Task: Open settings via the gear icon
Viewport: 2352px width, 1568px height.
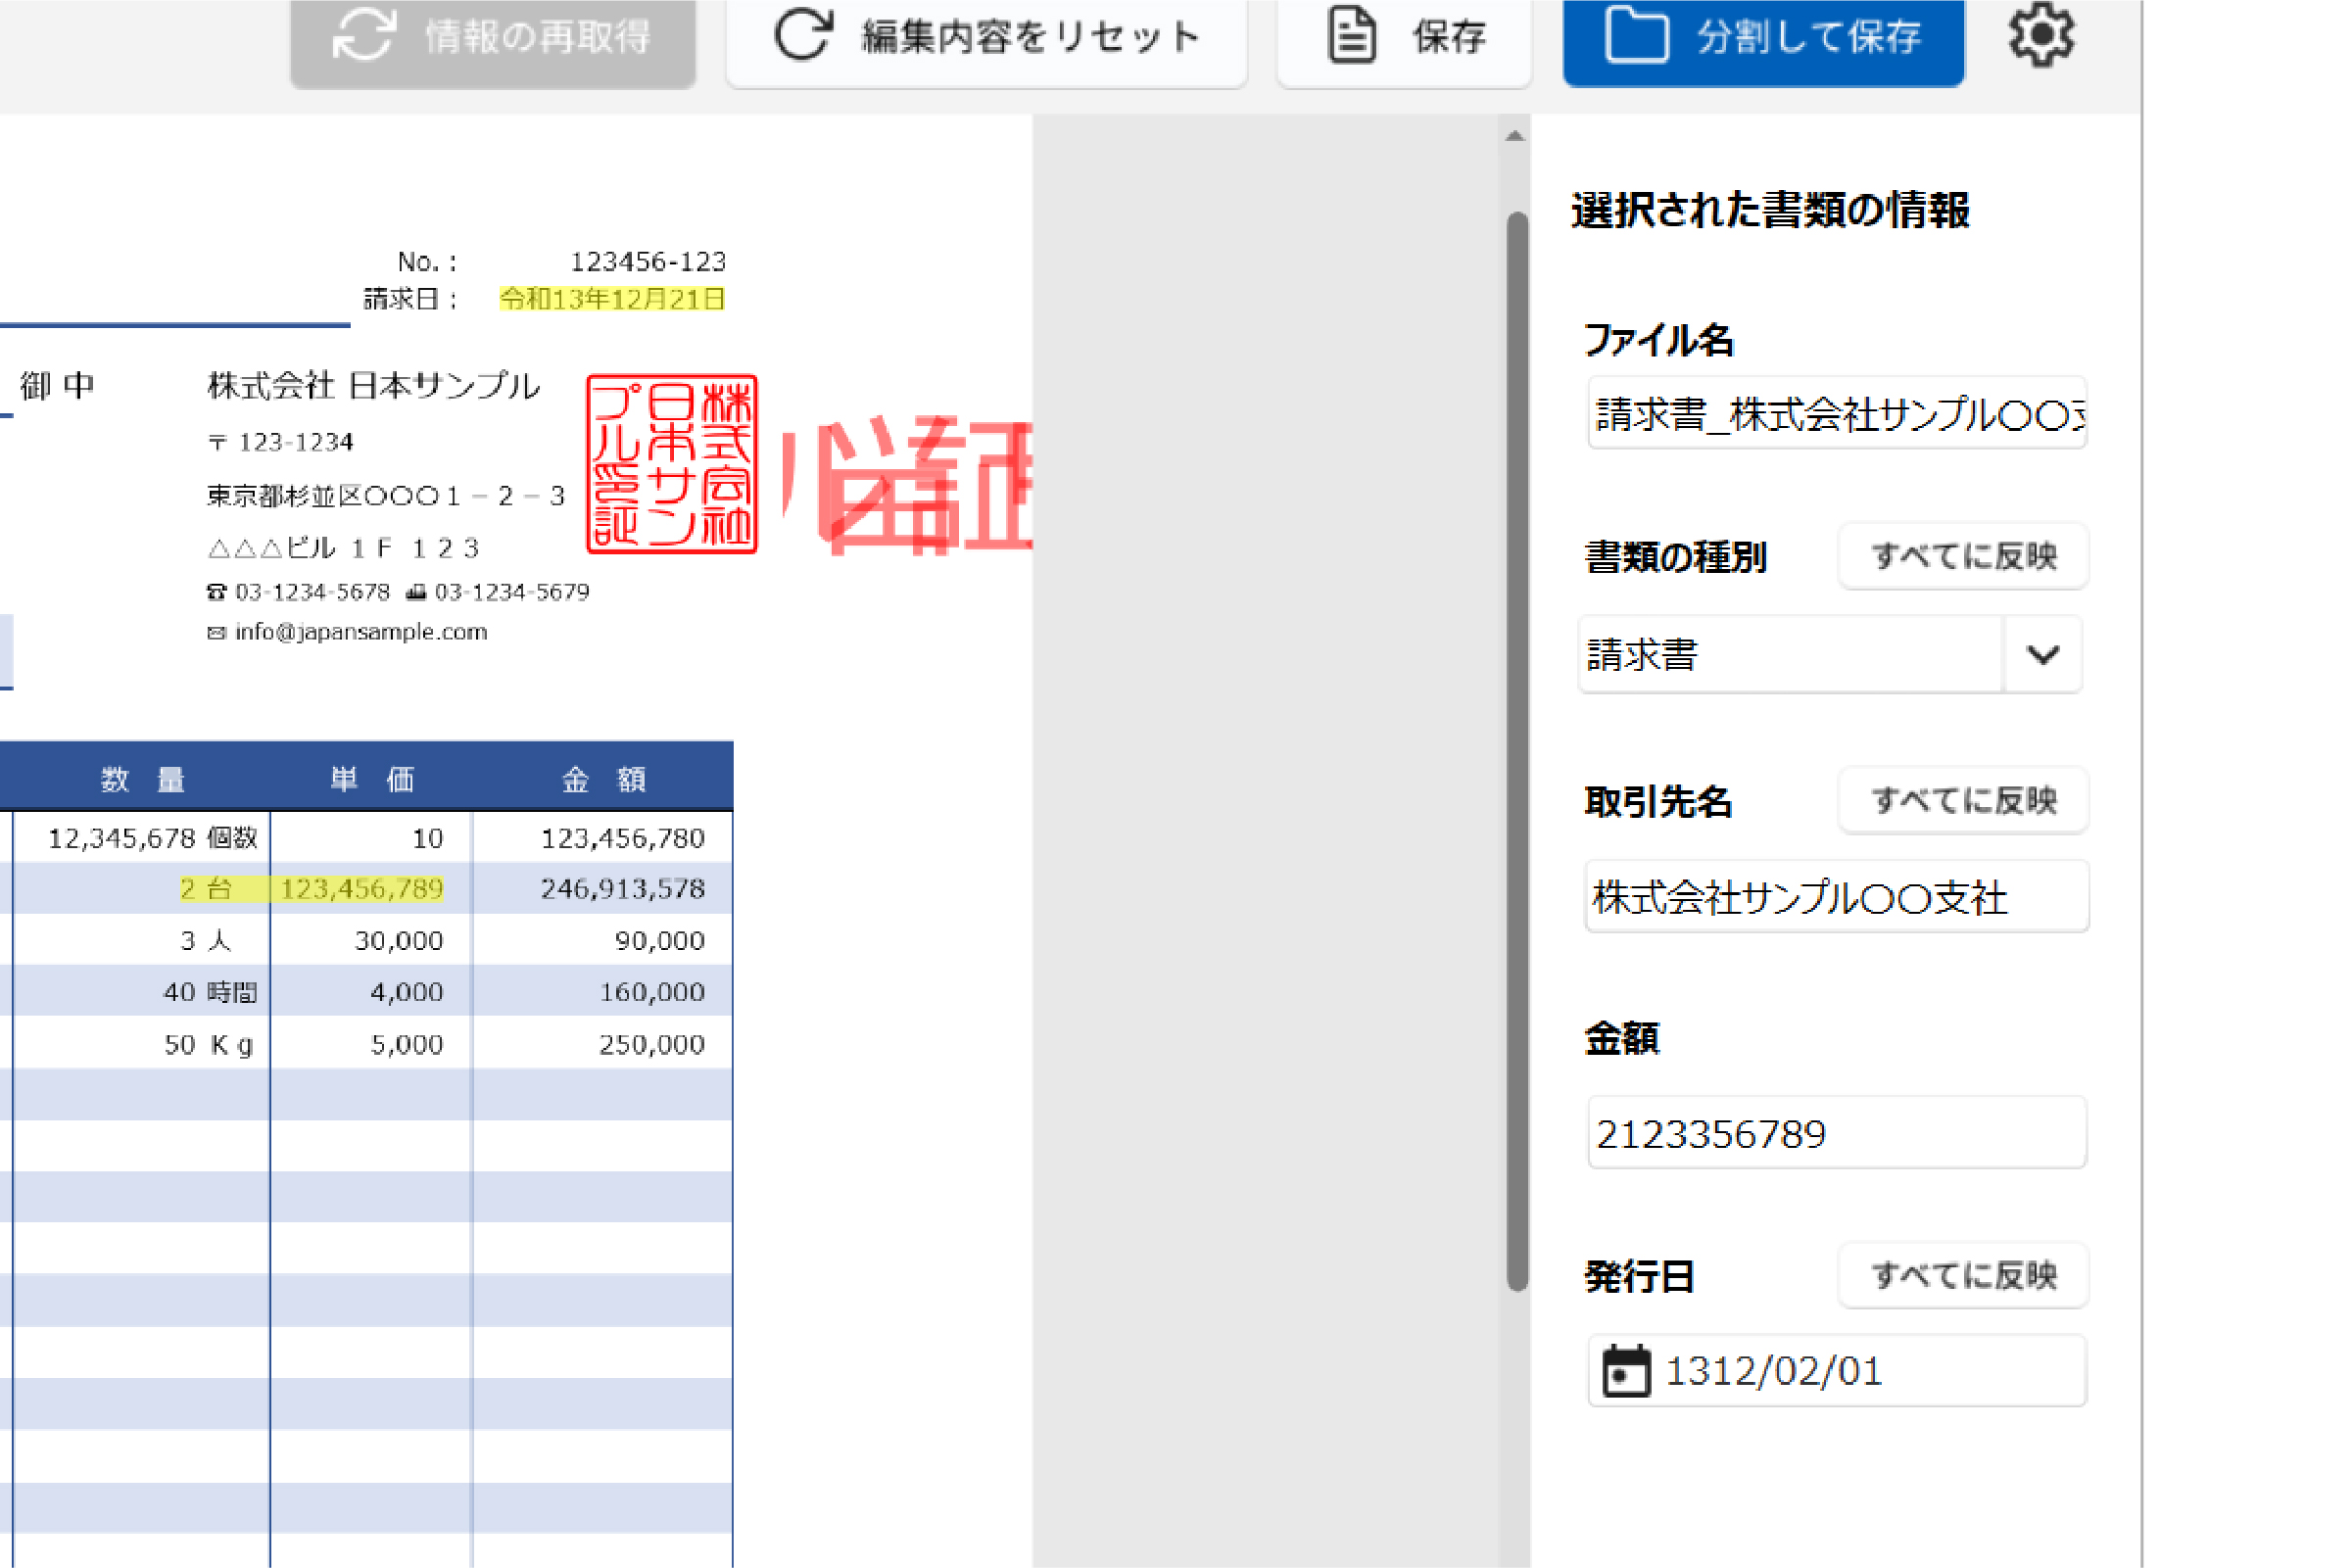Action: [x=2042, y=35]
